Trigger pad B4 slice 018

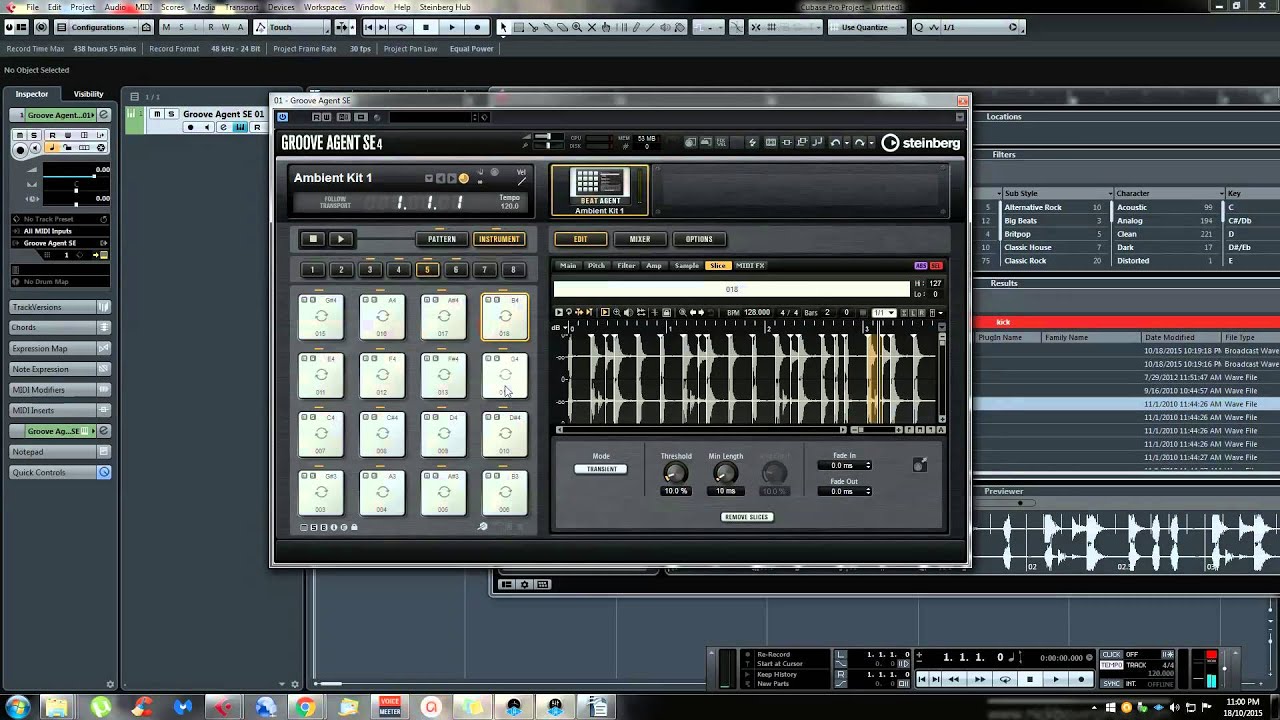click(x=505, y=317)
